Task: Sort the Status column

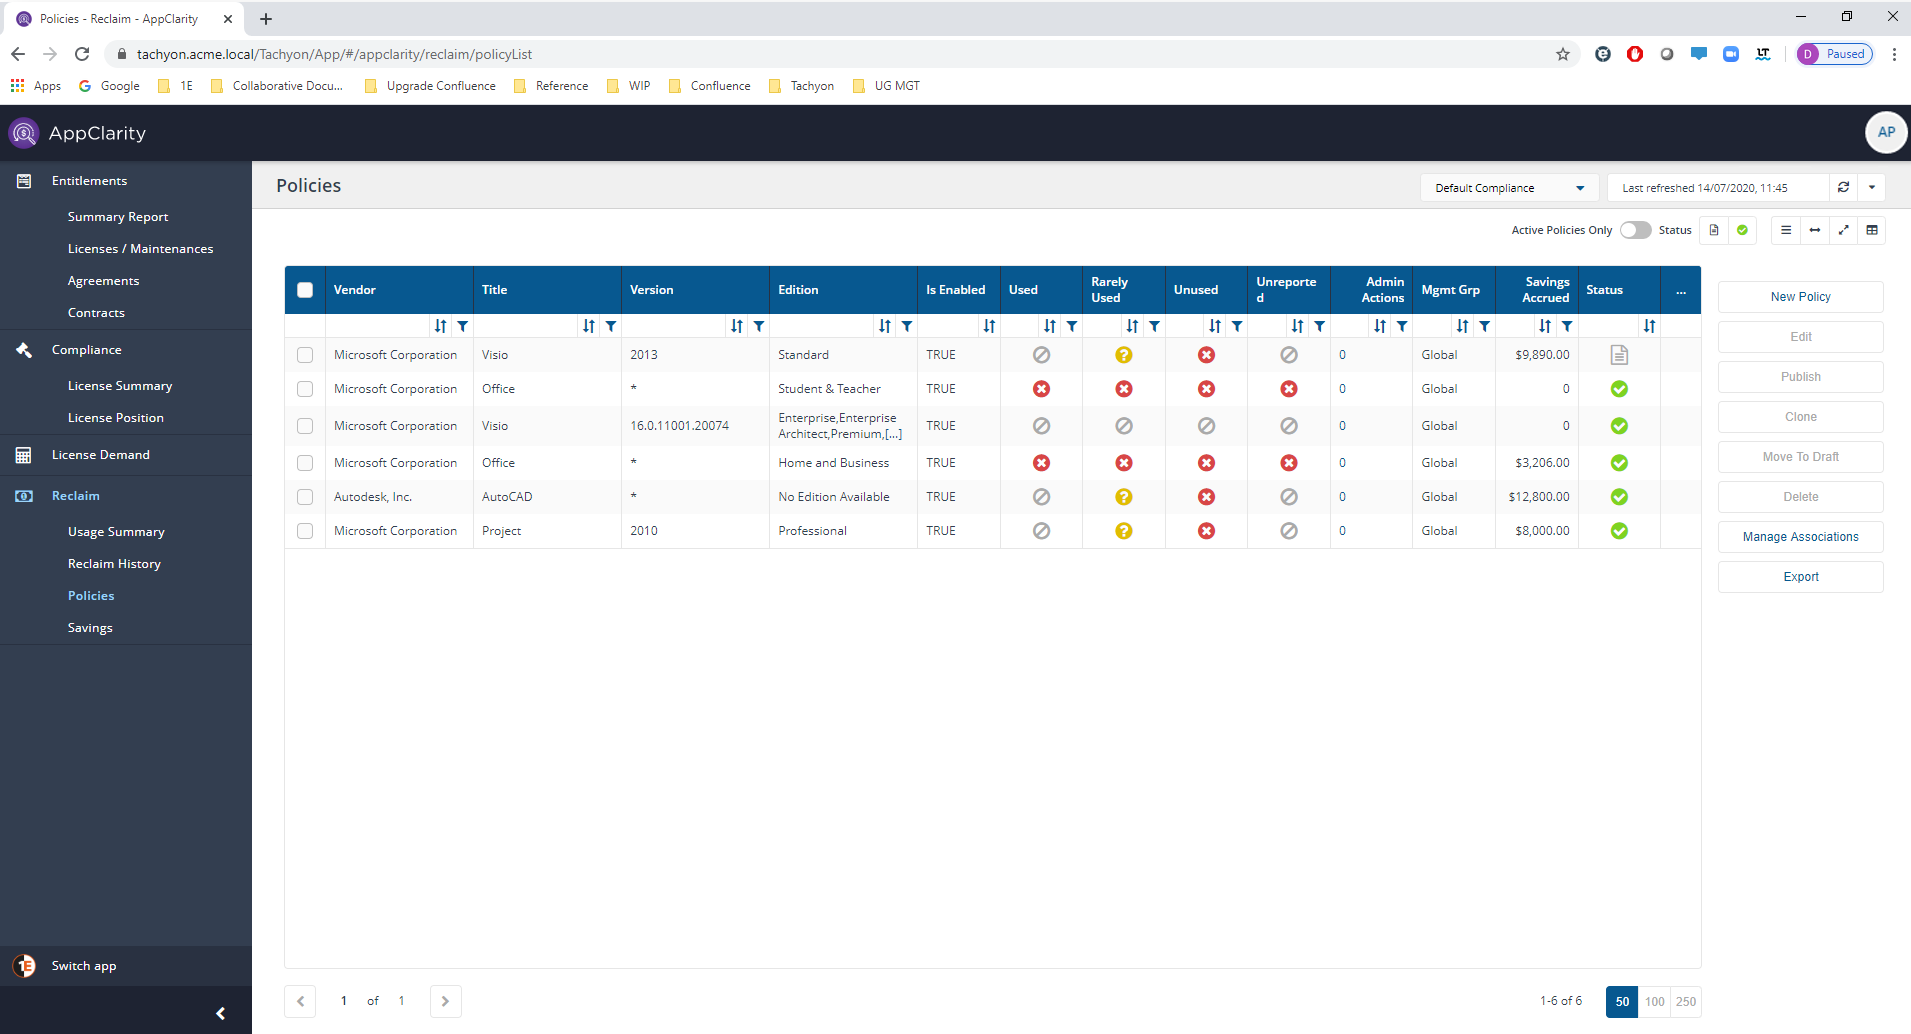Action: click(1649, 326)
